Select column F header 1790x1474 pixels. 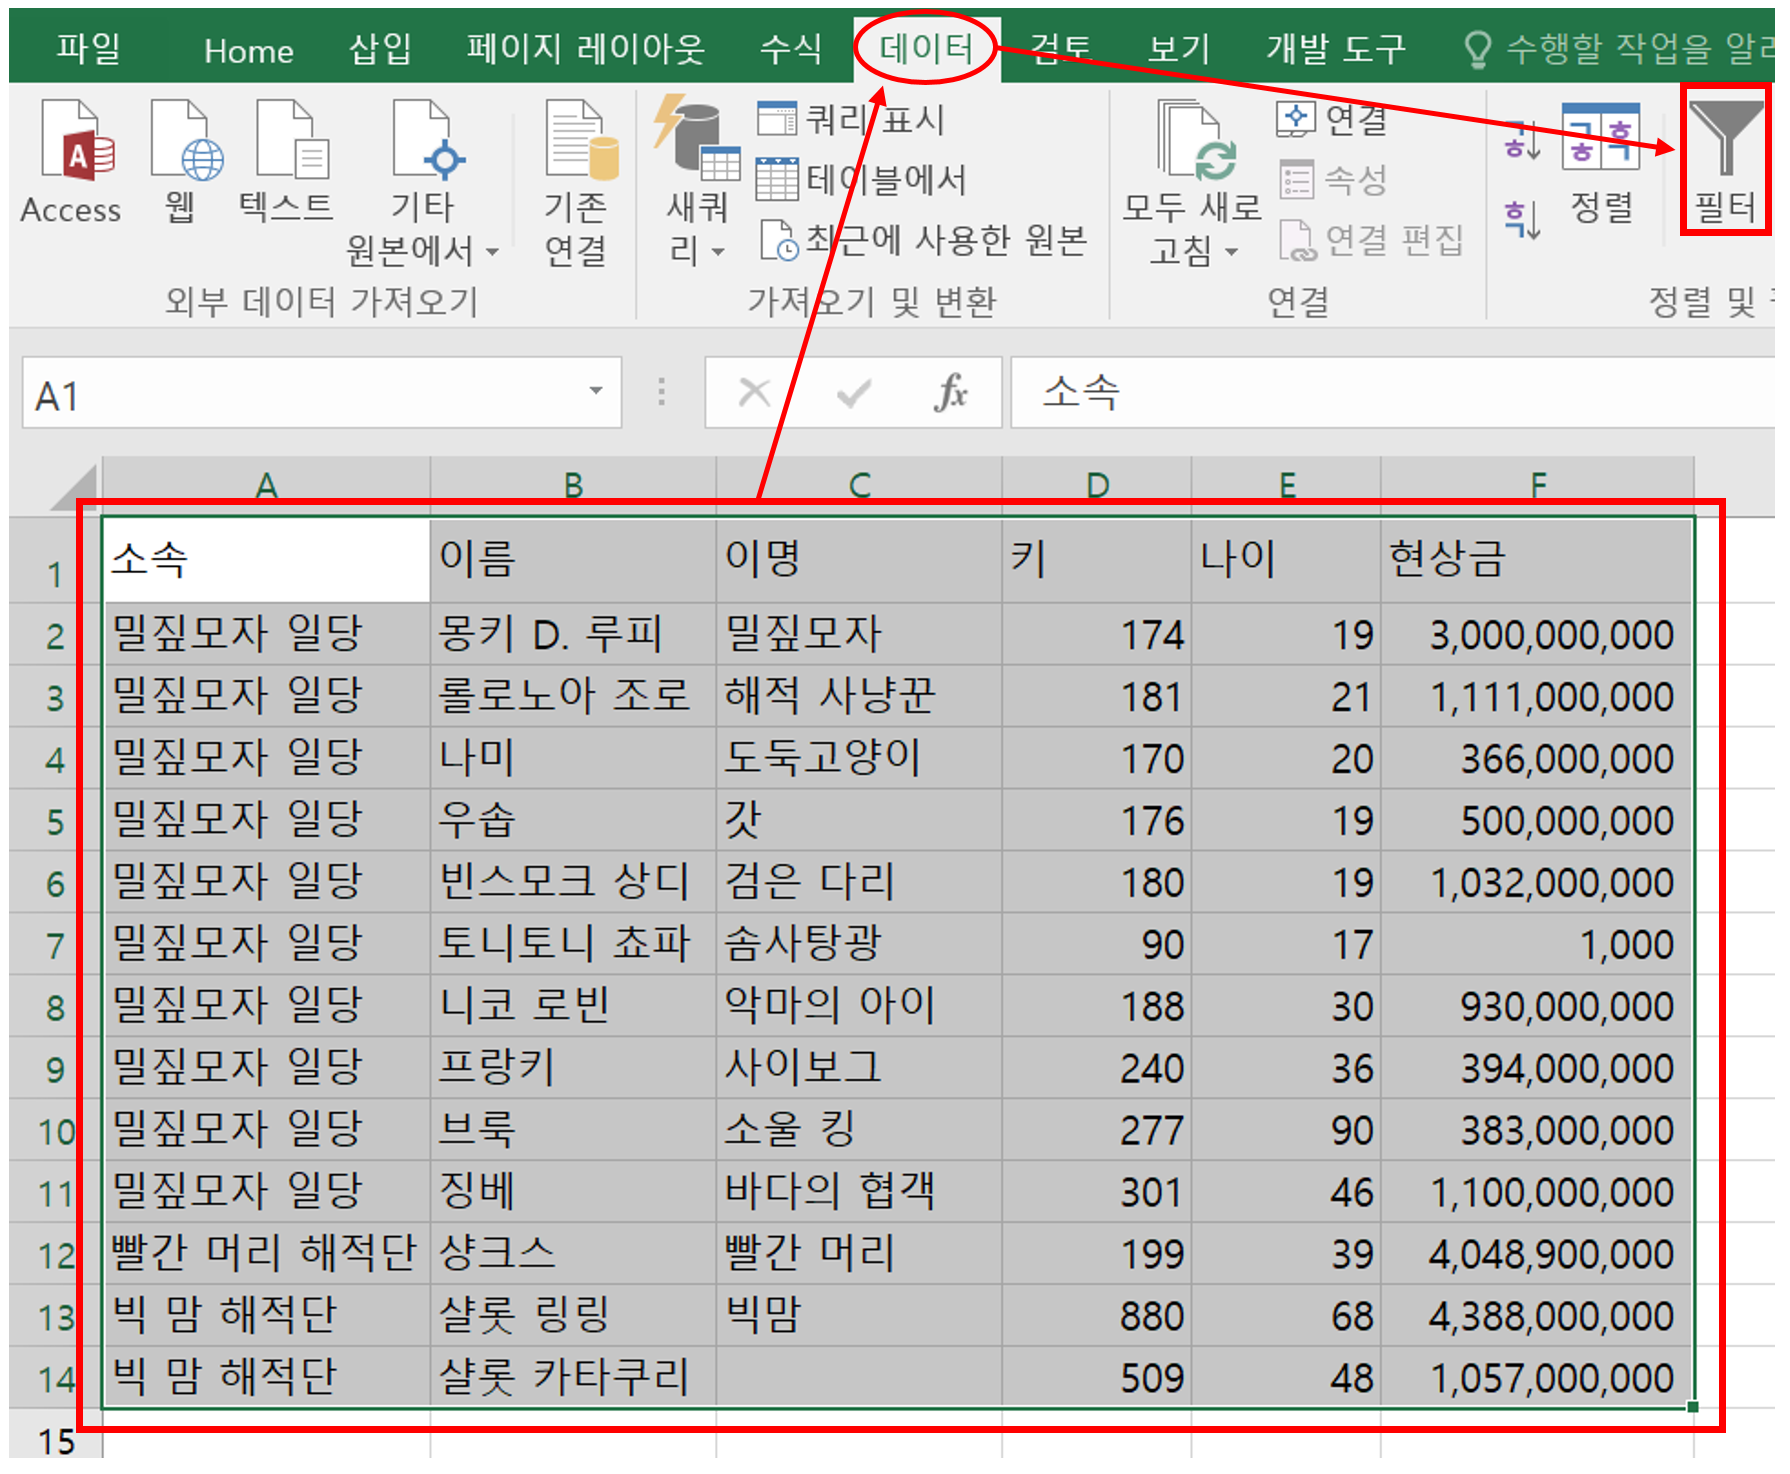point(1537,486)
